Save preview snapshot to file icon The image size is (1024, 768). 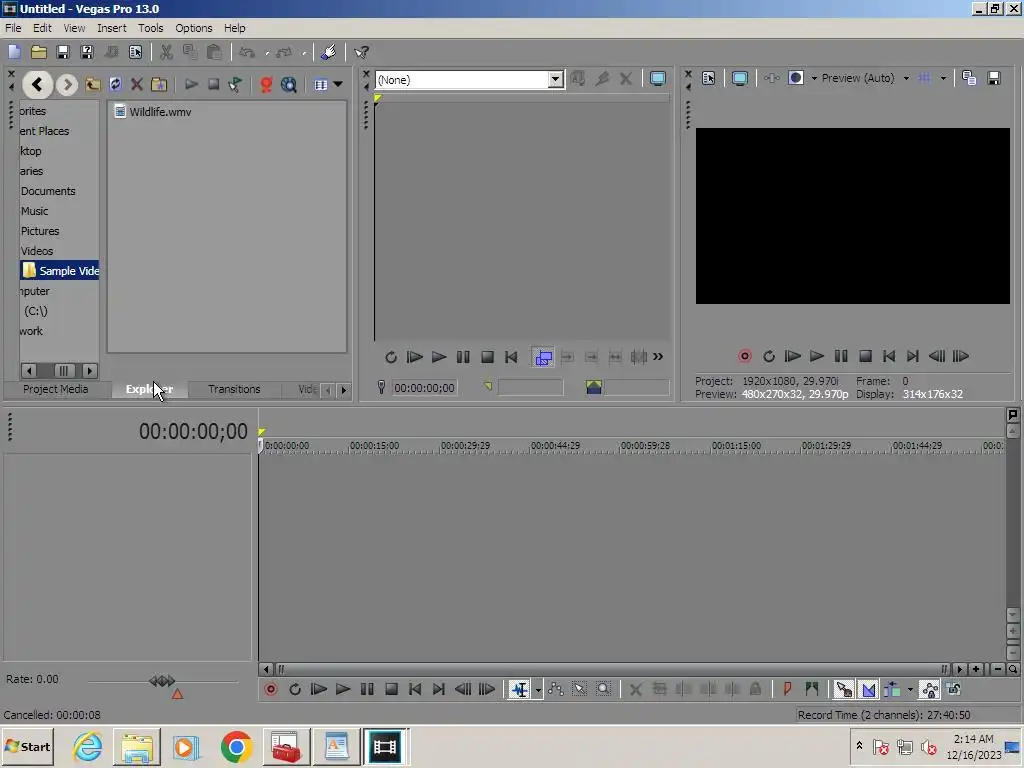click(994, 78)
